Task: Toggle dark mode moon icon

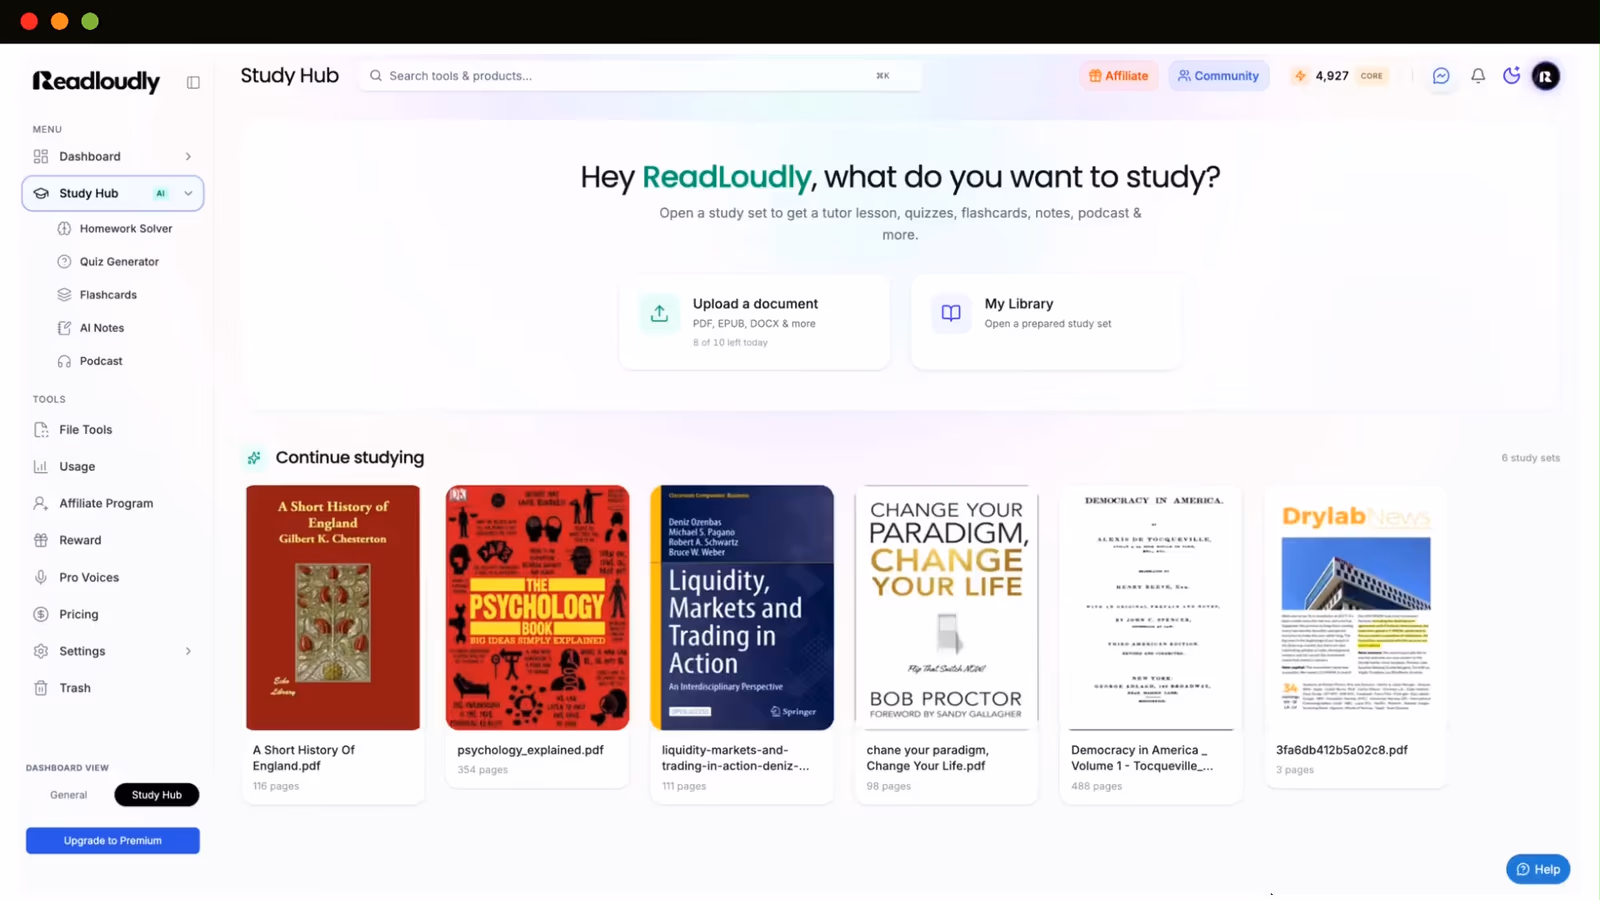Action: click(x=1512, y=76)
